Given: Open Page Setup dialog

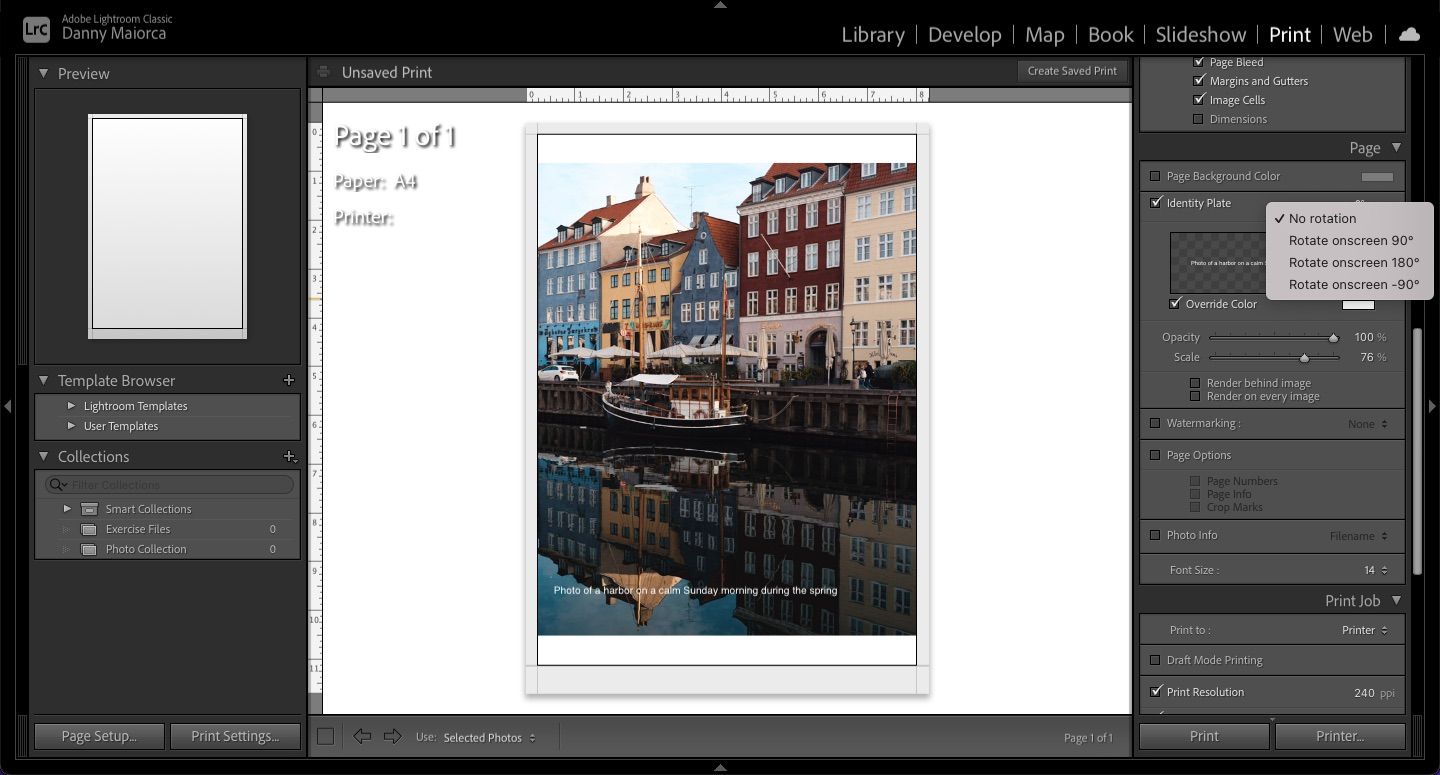Looking at the screenshot, I should tap(98, 736).
